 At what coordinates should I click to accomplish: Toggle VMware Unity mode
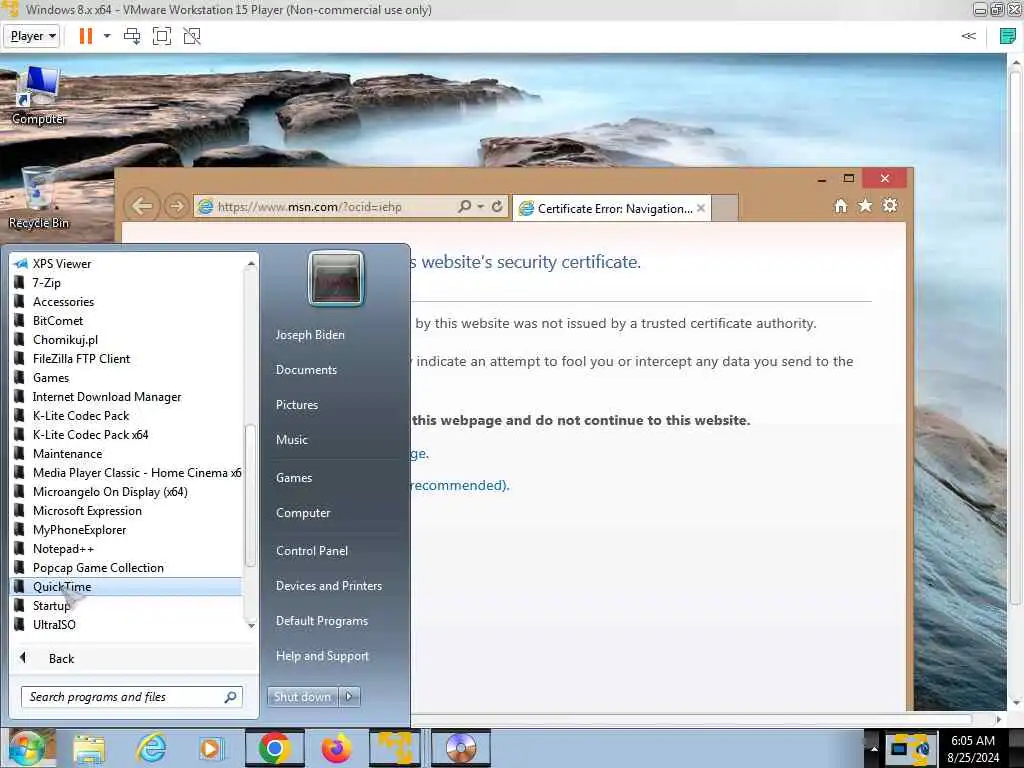tap(192, 36)
